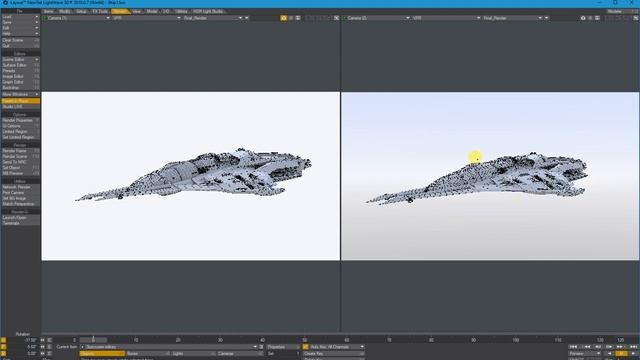Jump to first frame playback icon
Screen dimensions: 640x360
pos(573,347)
